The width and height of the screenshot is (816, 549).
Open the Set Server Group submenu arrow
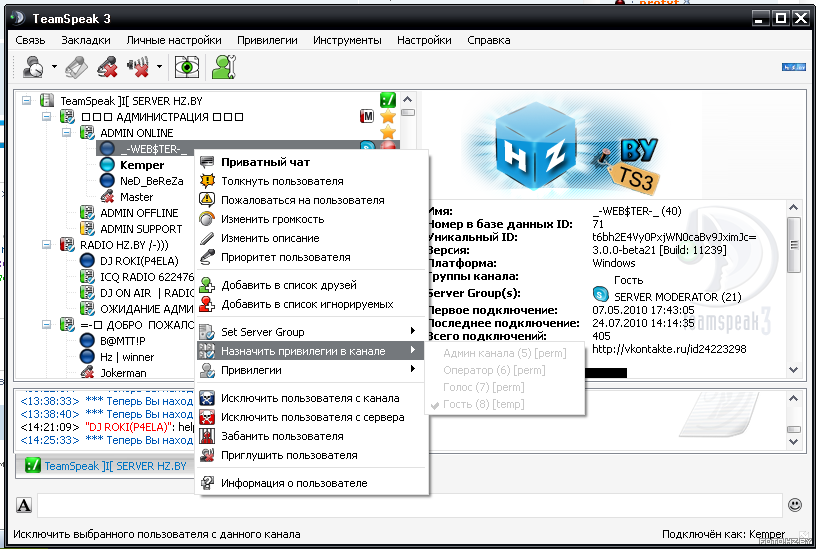tap(412, 331)
